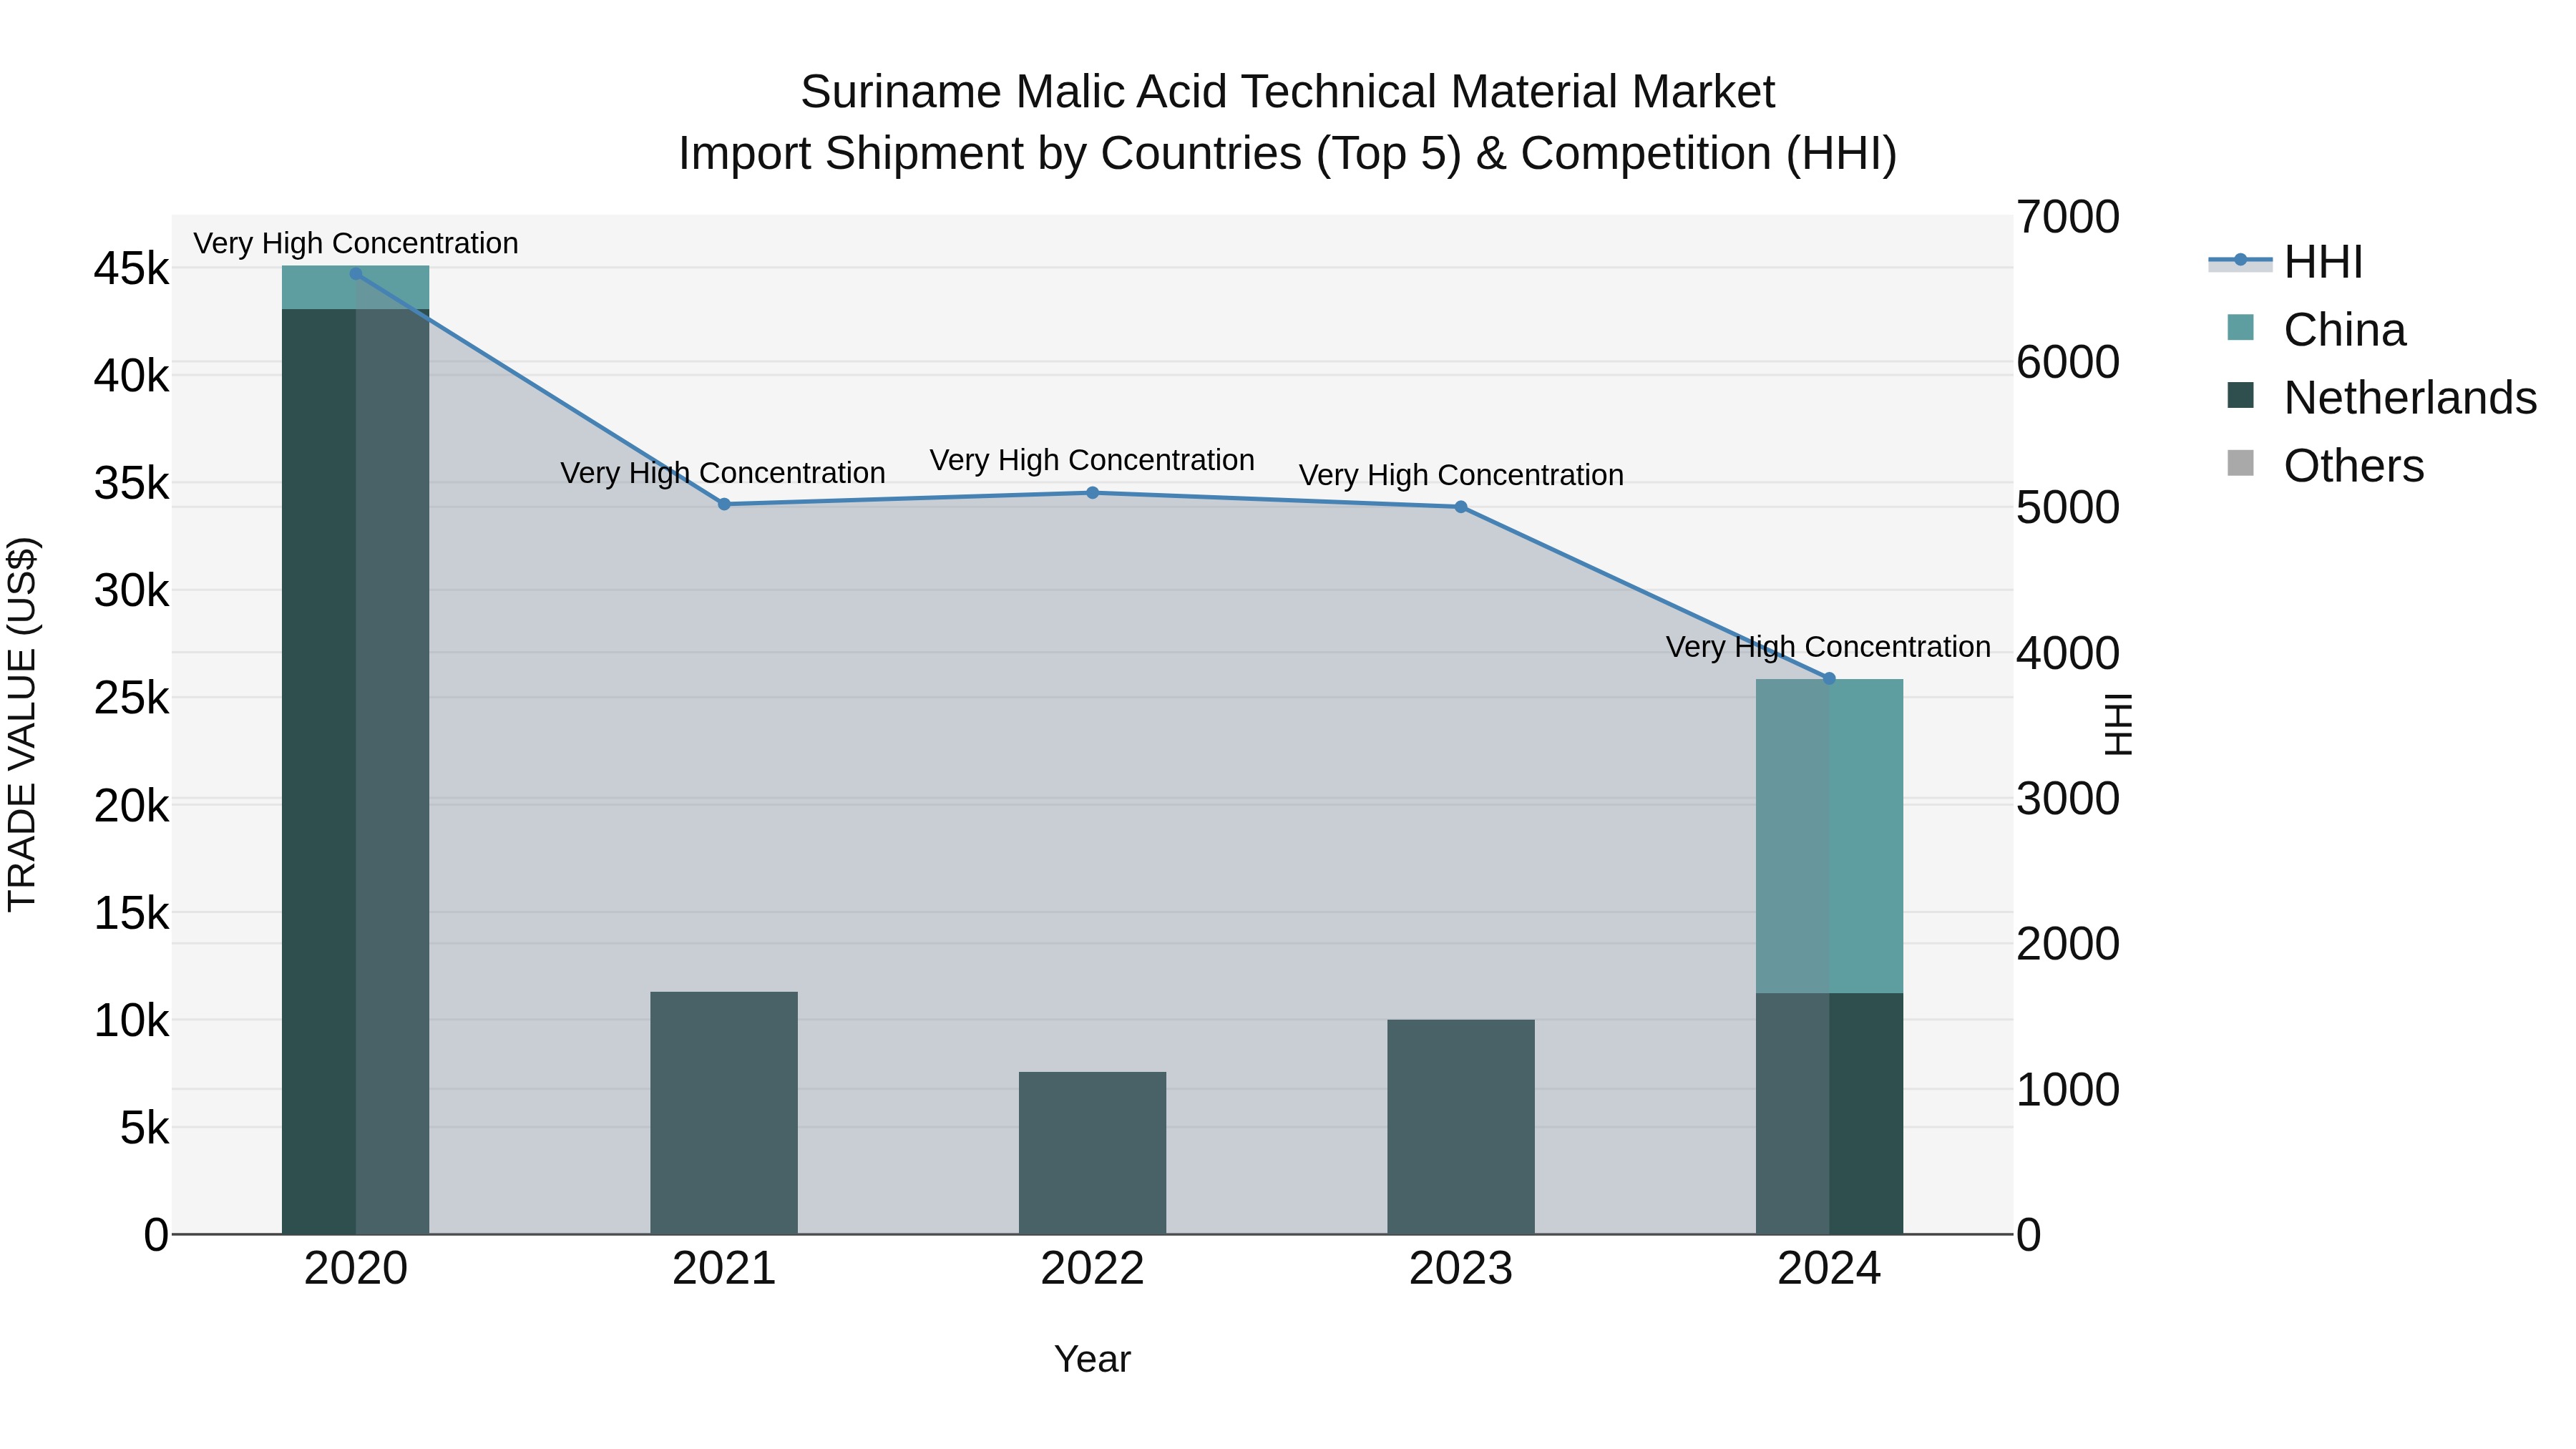Viewport: 2576px width, 1449px height.
Task: Click the 'TRADE VALUE (US$)' axis title
Action: pyautogui.click(x=23, y=725)
